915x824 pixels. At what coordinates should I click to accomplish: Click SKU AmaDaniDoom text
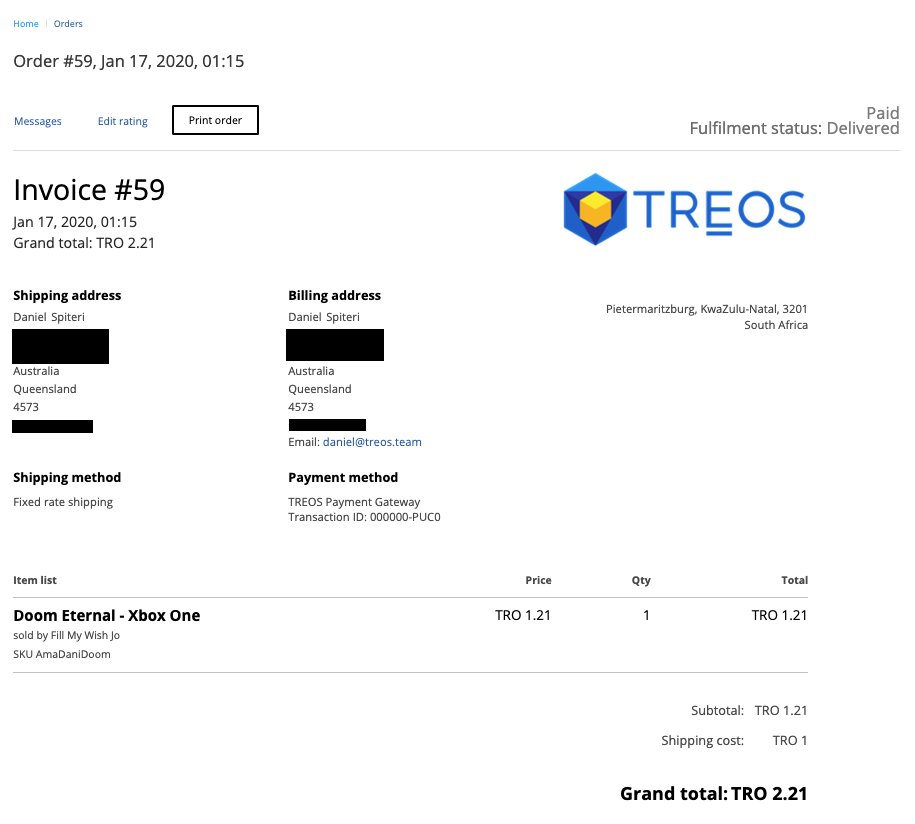pyautogui.click(x=62, y=654)
